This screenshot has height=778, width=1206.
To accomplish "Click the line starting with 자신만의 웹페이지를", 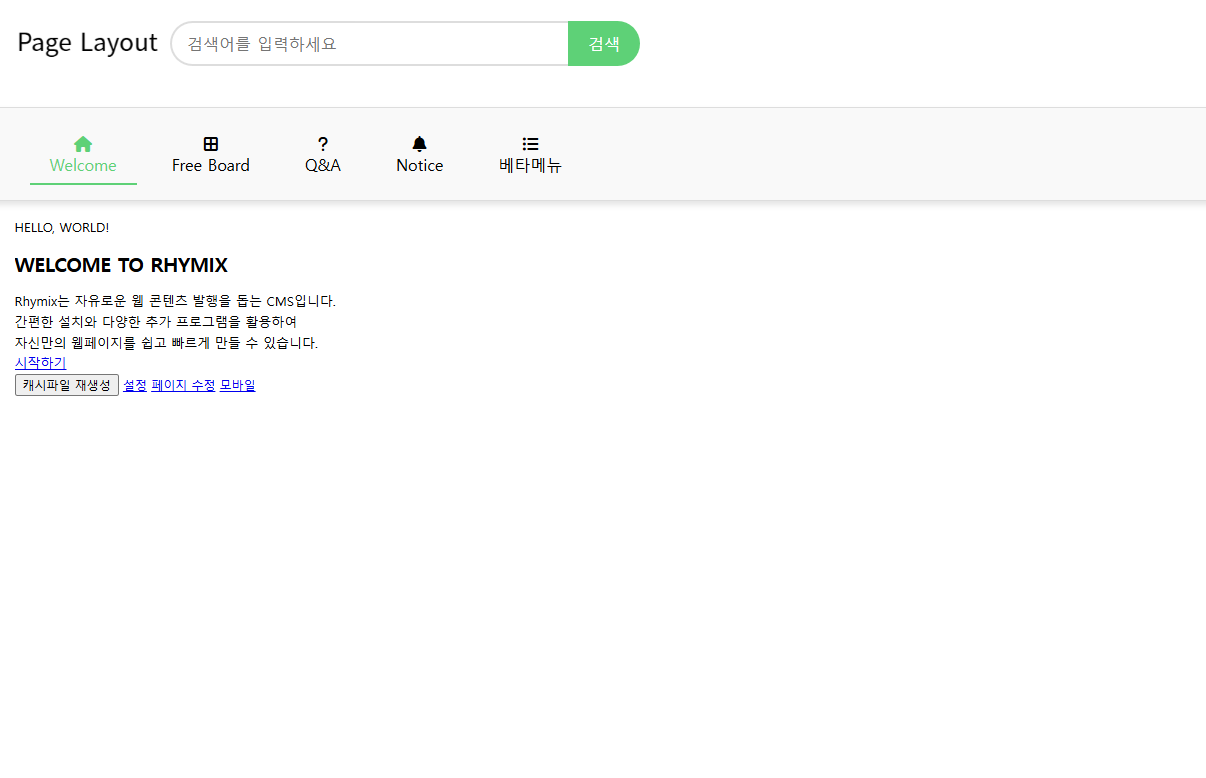I will [167, 343].
